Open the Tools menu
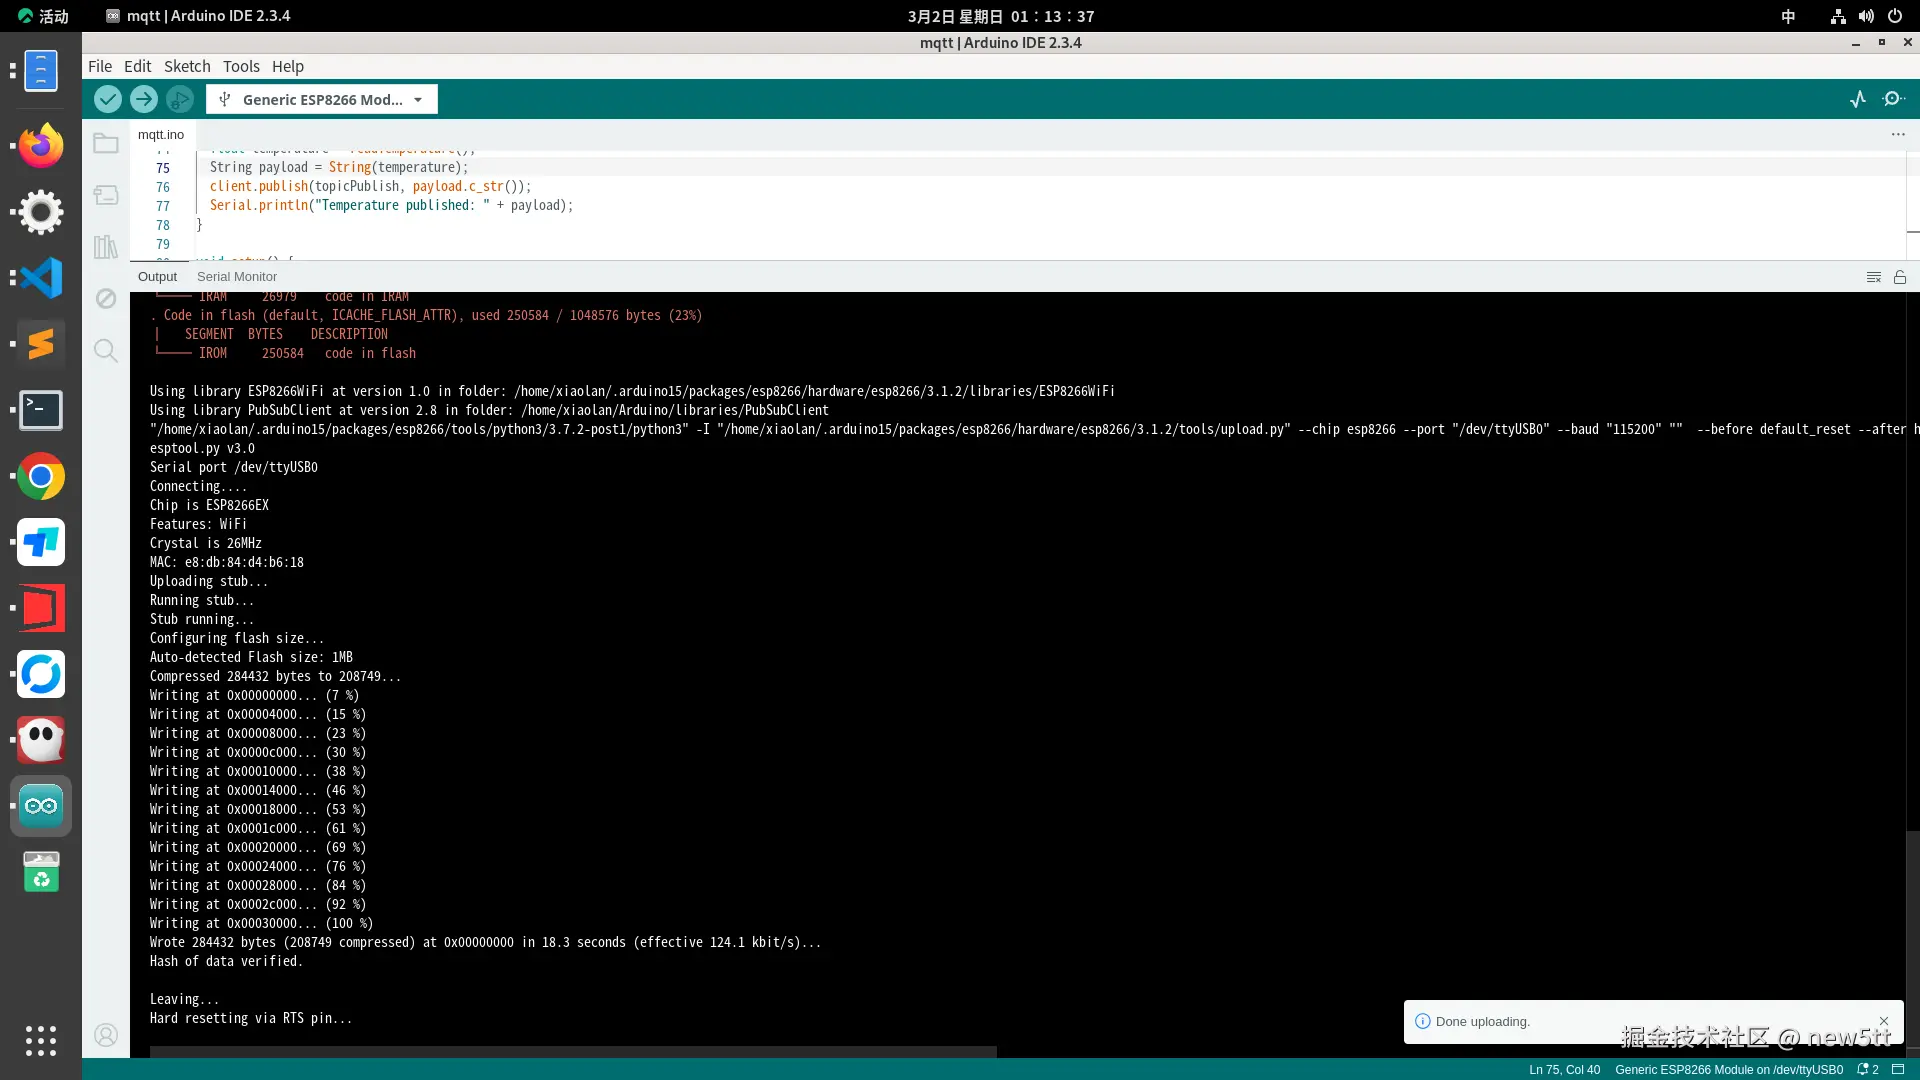 (241, 66)
